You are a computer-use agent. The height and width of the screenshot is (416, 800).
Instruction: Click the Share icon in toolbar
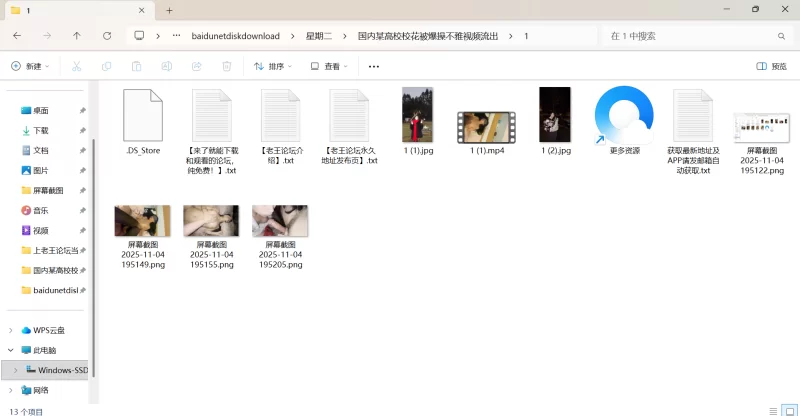[196, 67]
